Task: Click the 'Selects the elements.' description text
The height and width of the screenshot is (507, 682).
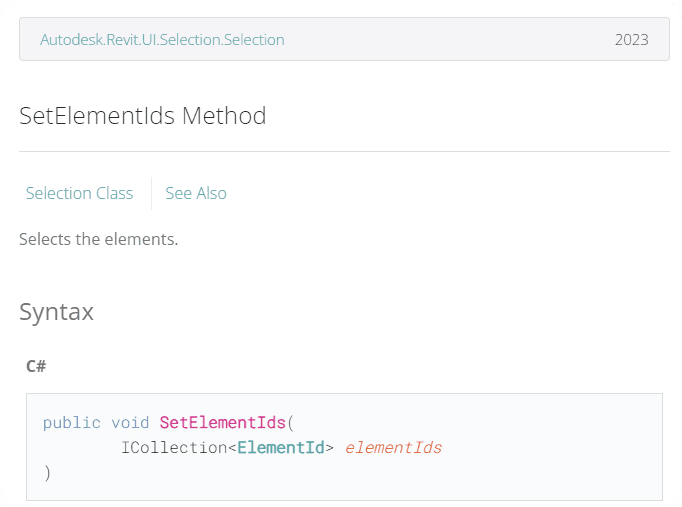Action: coord(98,240)
